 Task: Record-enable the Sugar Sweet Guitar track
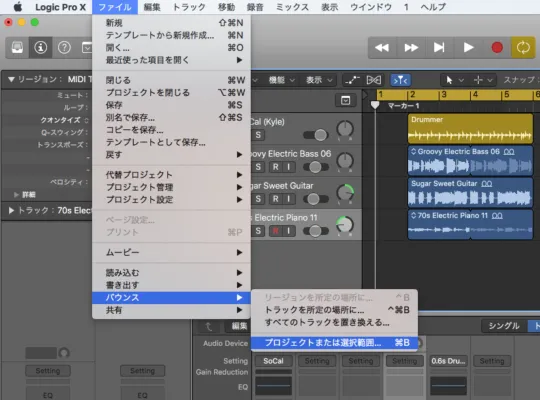click(x=276, y=199)
